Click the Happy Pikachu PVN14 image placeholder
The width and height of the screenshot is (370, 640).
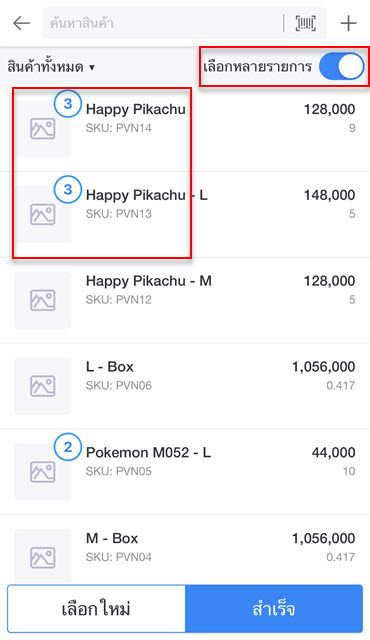click(43, 129)
